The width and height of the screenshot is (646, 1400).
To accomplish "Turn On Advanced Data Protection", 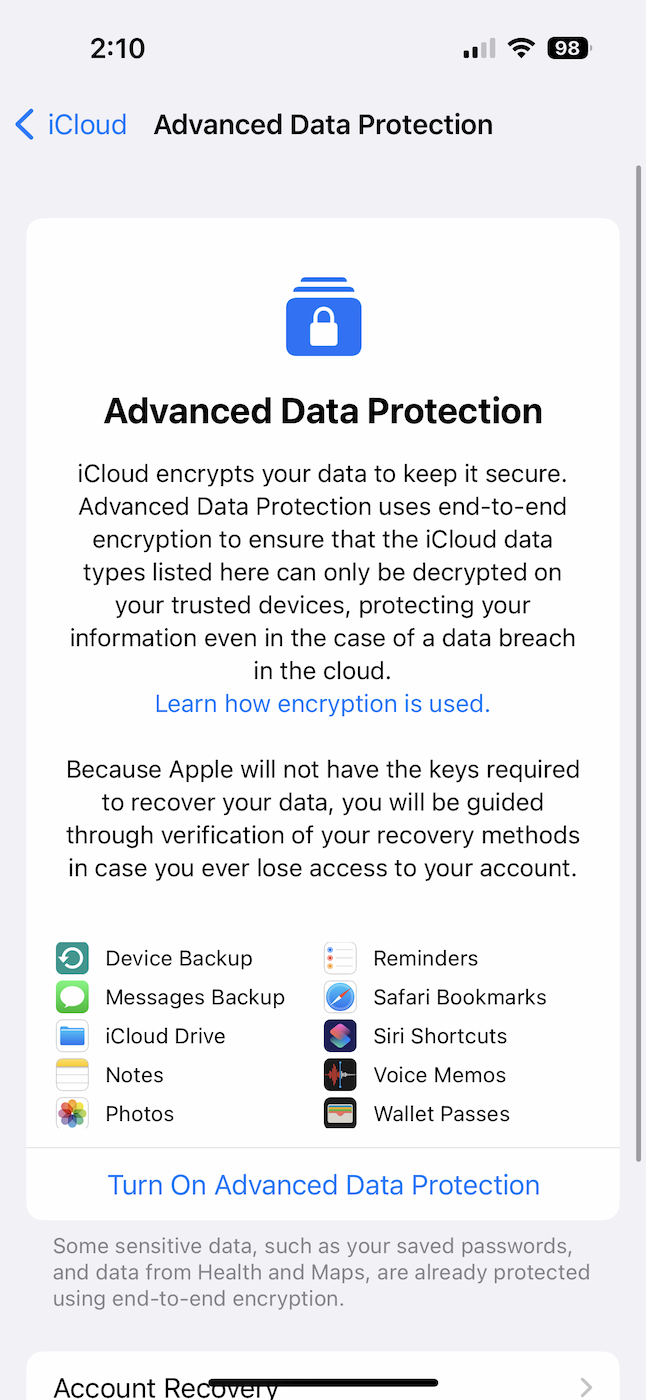I will coord(323,1184).
